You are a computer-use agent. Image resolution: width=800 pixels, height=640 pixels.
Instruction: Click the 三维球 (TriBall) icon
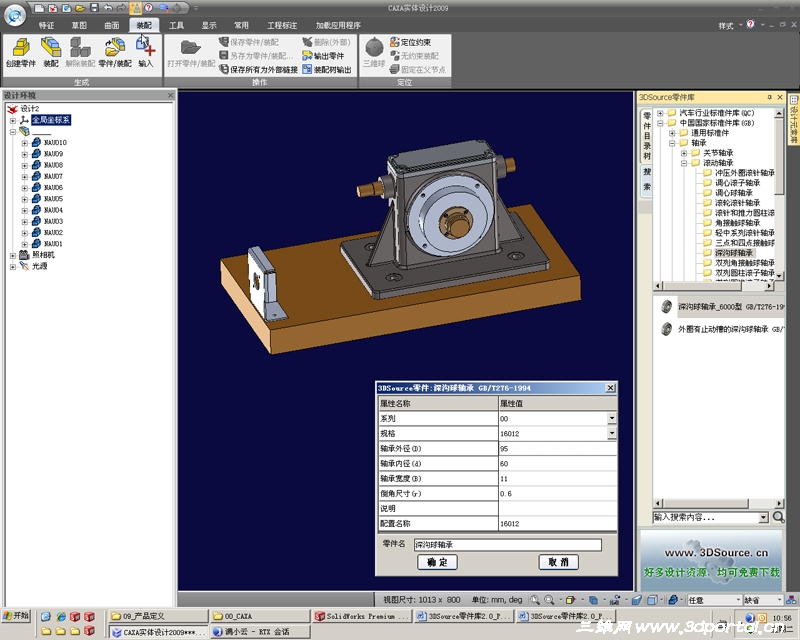(374, 47)
